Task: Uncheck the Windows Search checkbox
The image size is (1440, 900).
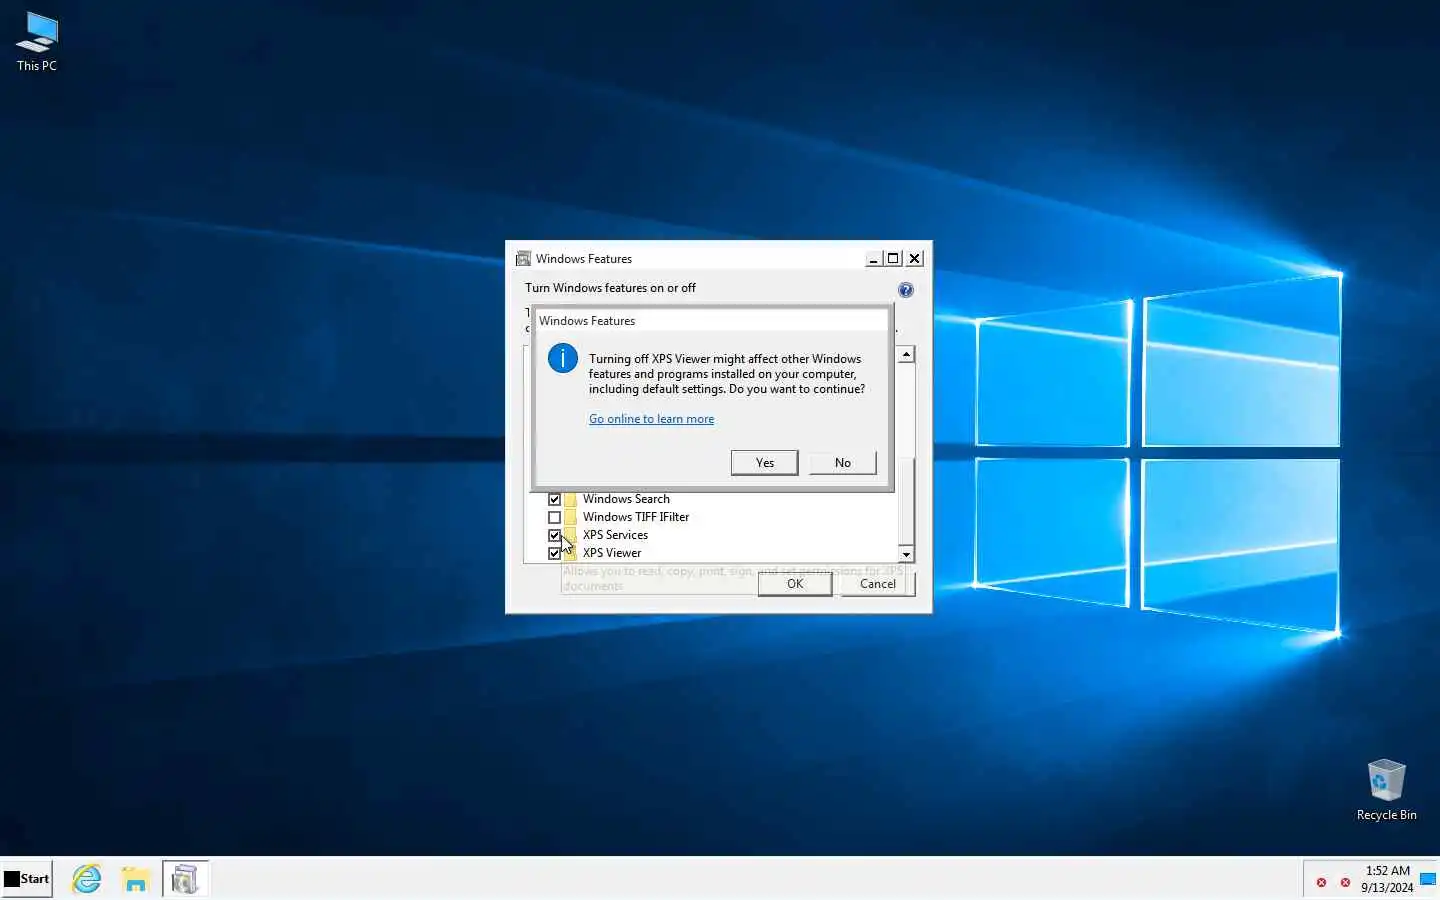Action: pyautogui.click(x=554, y=499)
